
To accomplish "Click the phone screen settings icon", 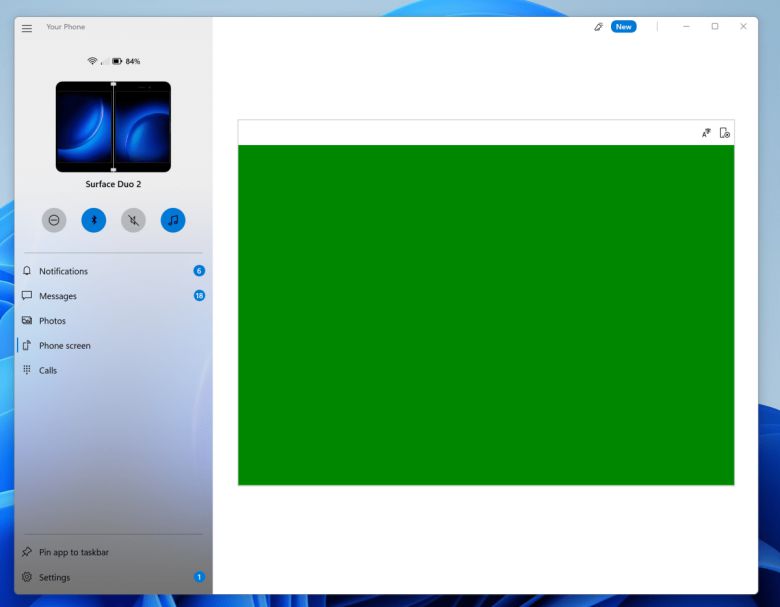I will coord(724,133).
